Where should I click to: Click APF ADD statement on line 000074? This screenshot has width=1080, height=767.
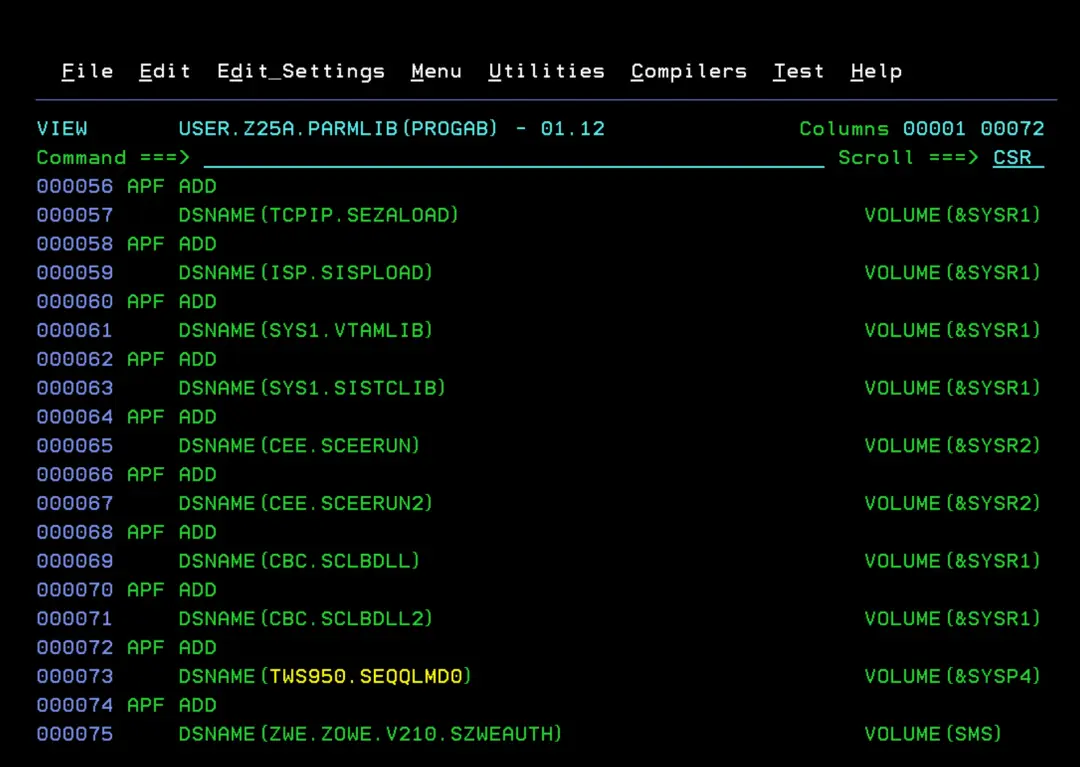click(x=172, y=706)
